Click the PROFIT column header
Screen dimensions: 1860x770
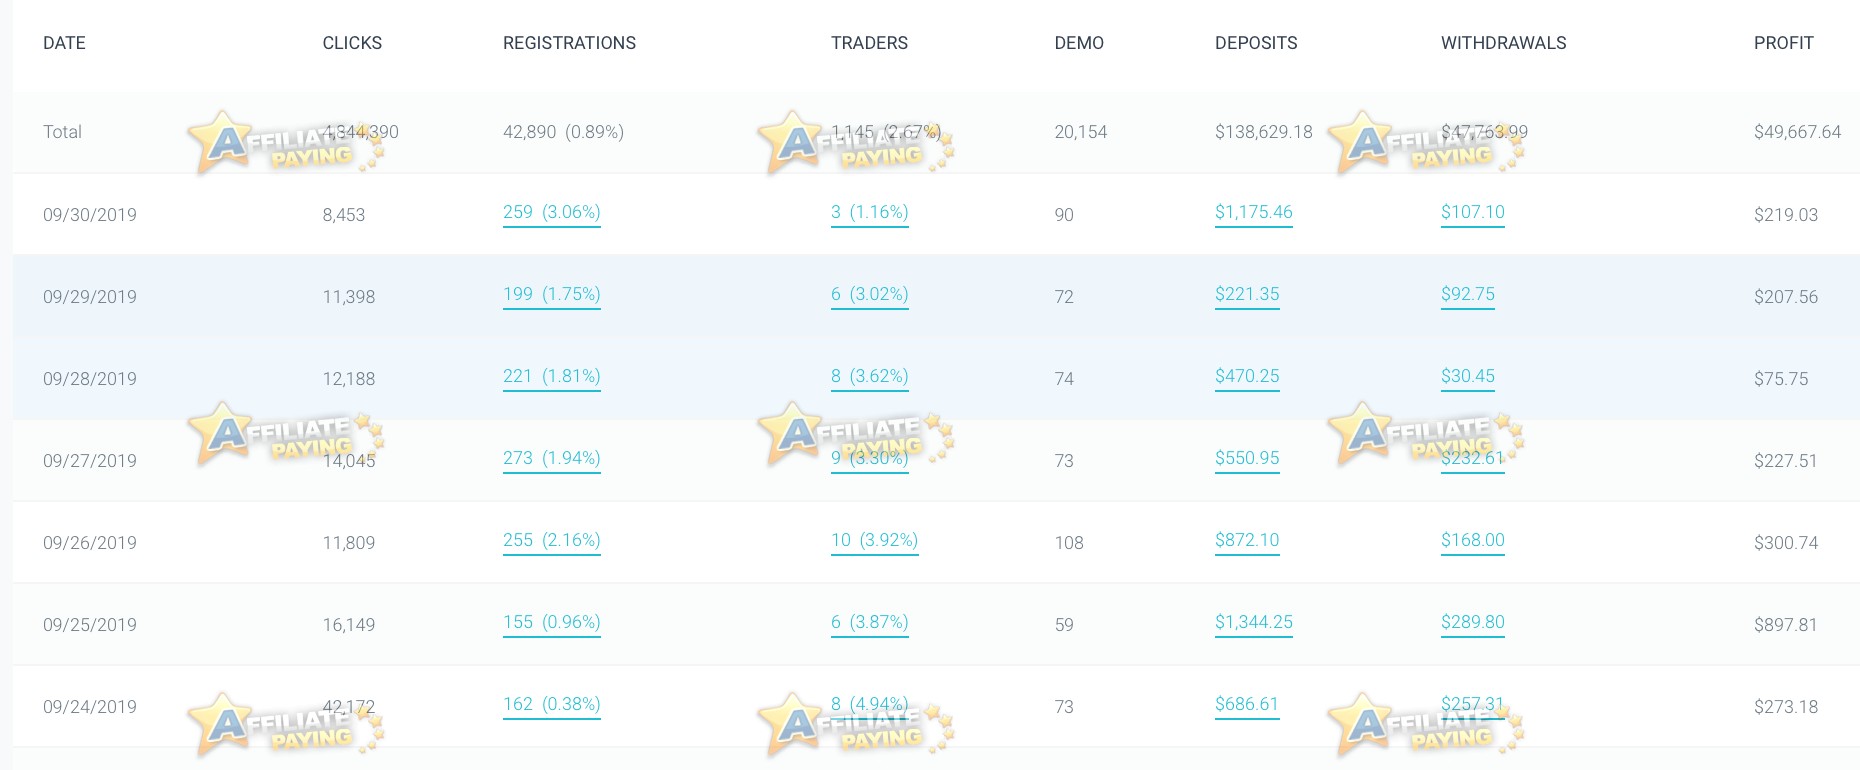1783,43
